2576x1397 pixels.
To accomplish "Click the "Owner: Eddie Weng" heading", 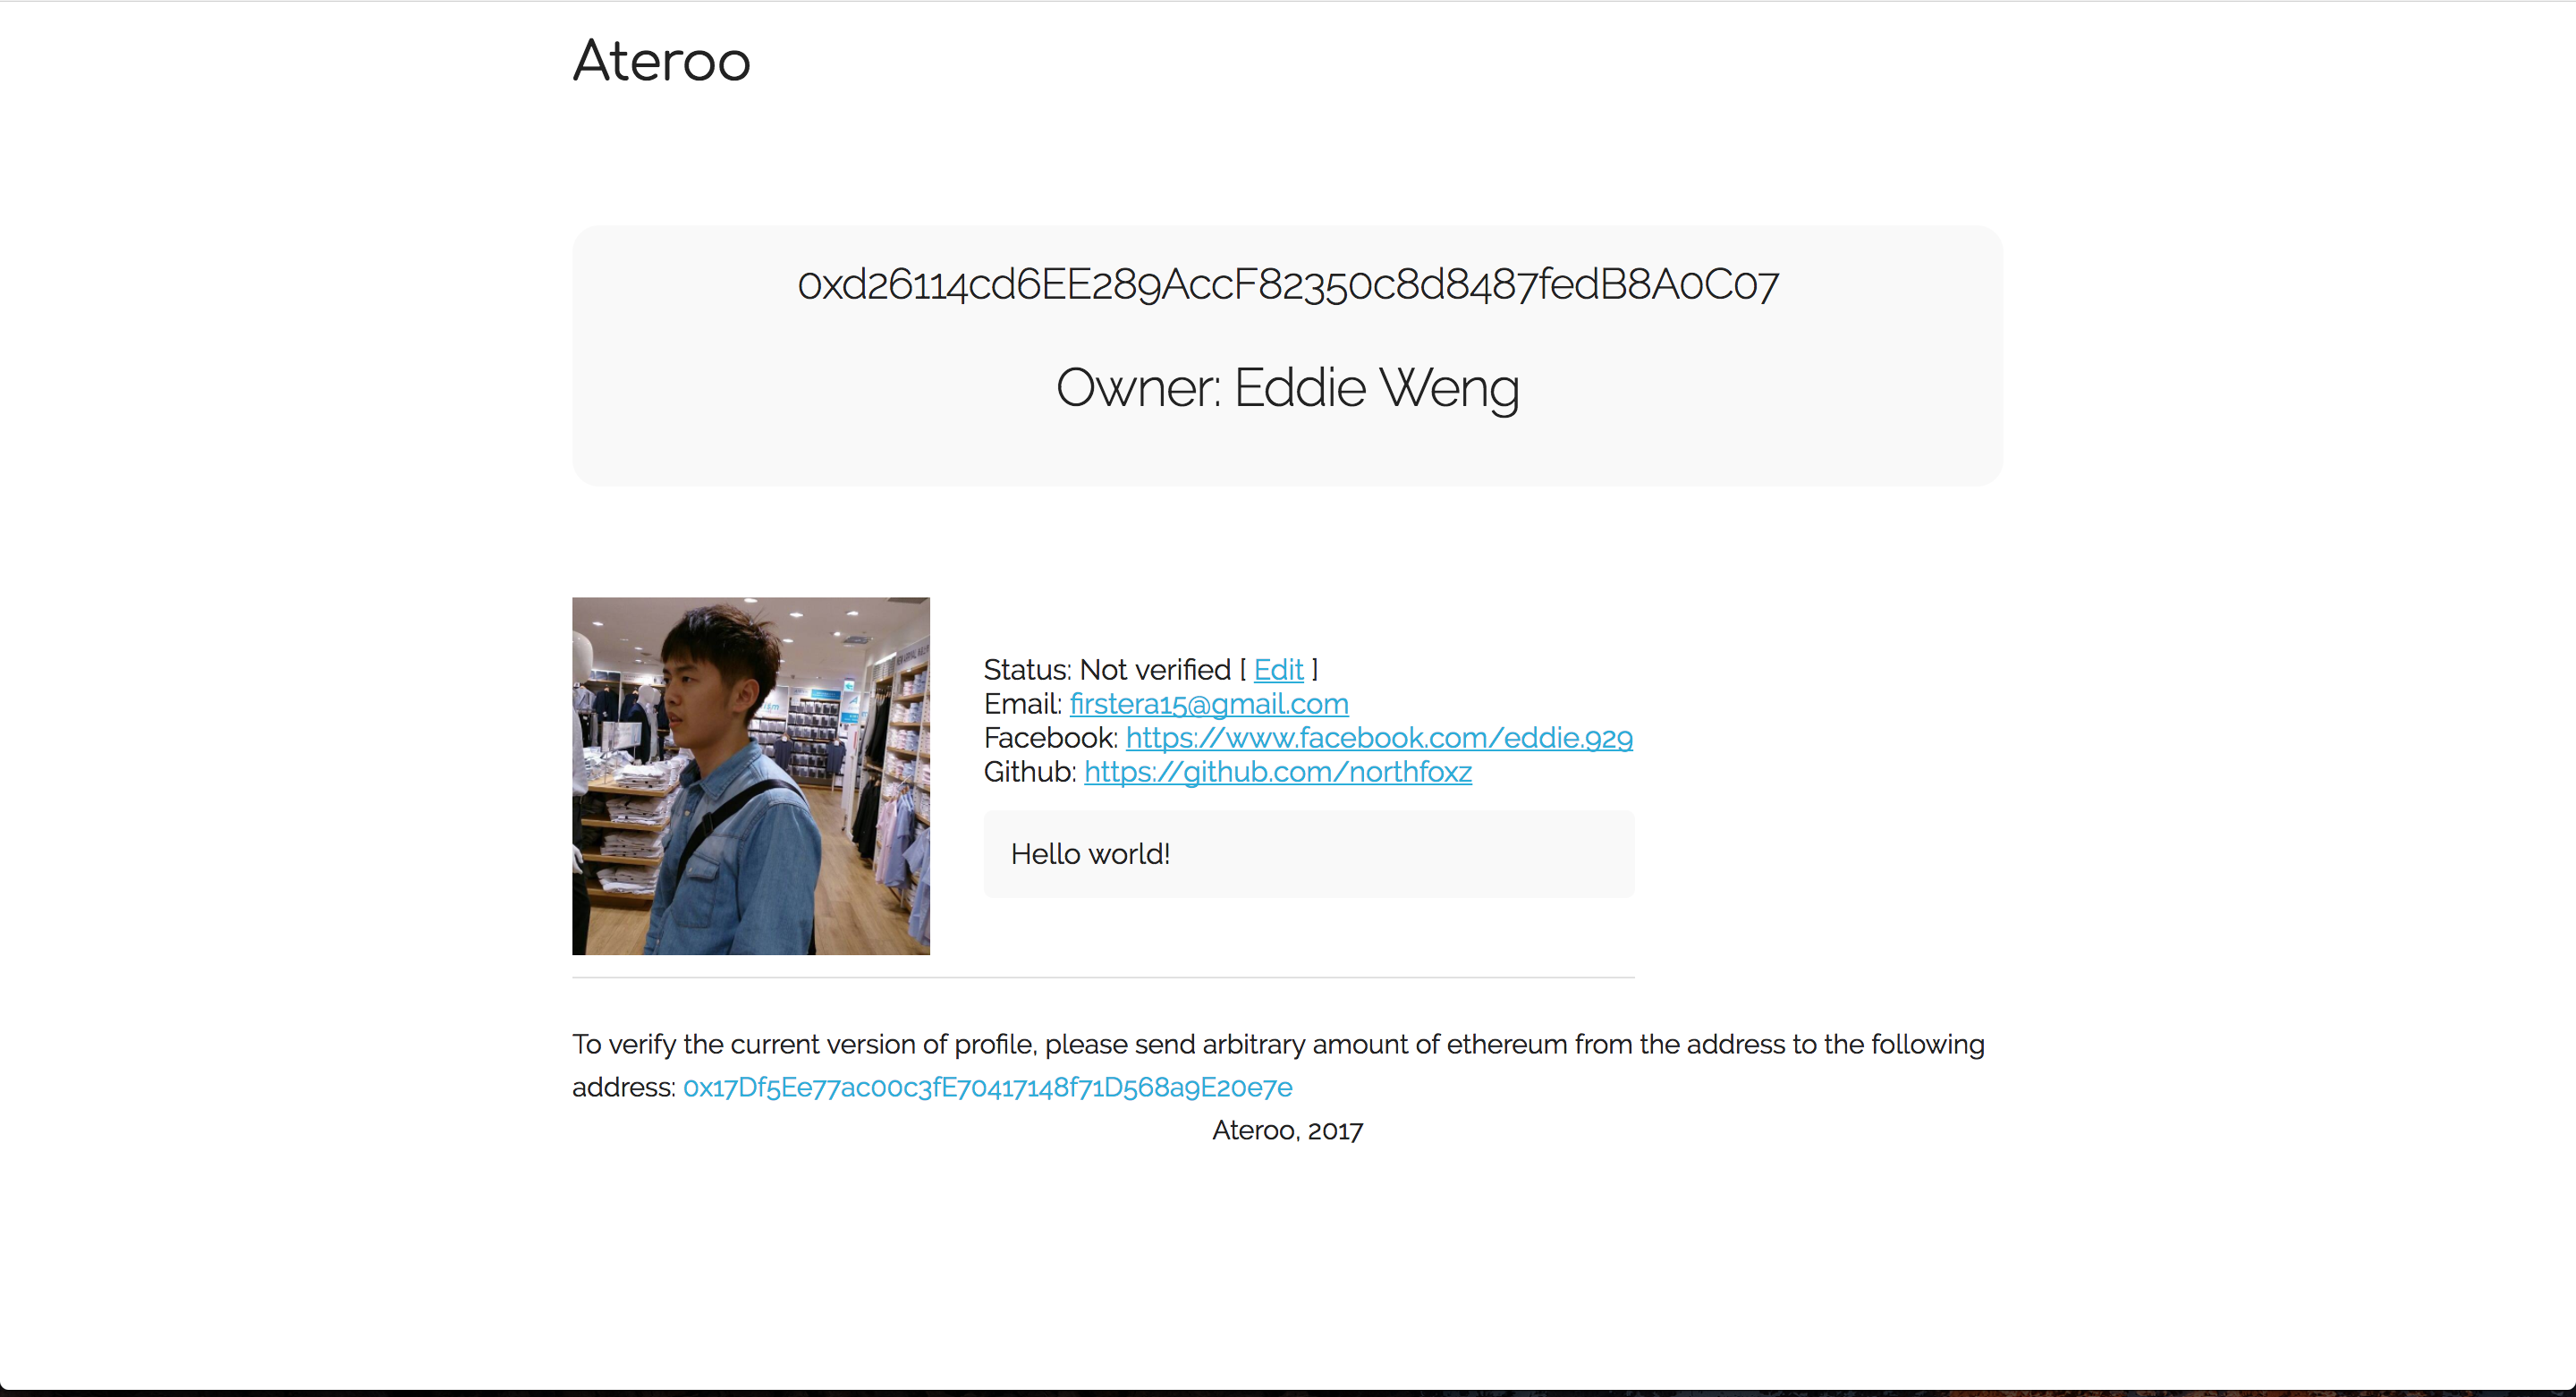I will pos(1287,388).
